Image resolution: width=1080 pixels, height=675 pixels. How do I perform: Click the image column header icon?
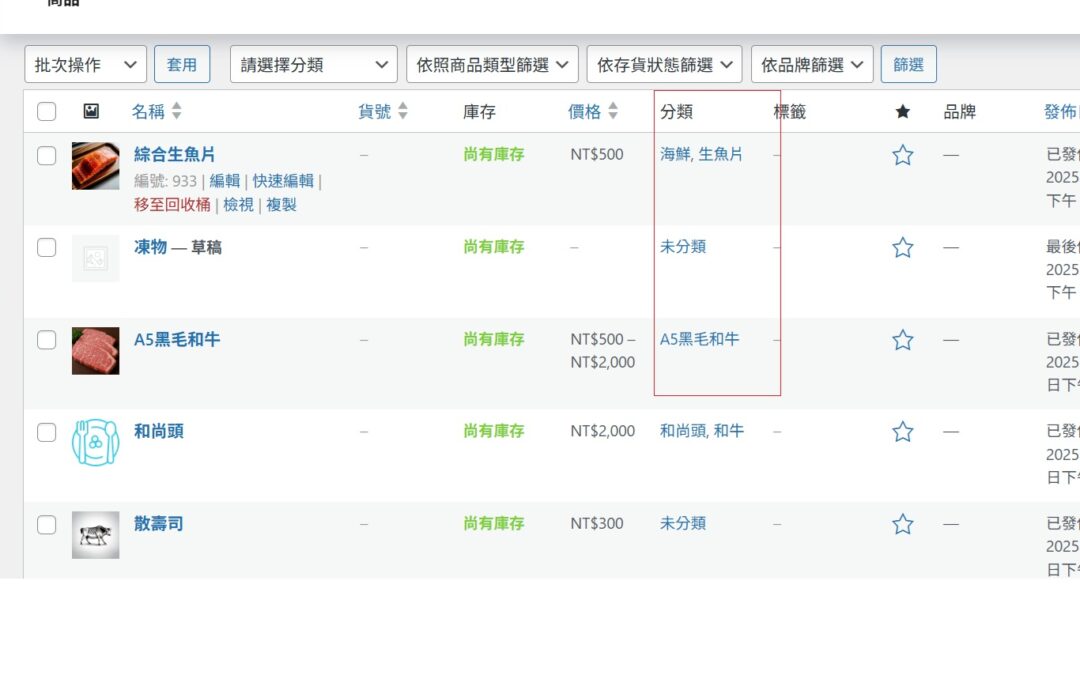[91, 111]
